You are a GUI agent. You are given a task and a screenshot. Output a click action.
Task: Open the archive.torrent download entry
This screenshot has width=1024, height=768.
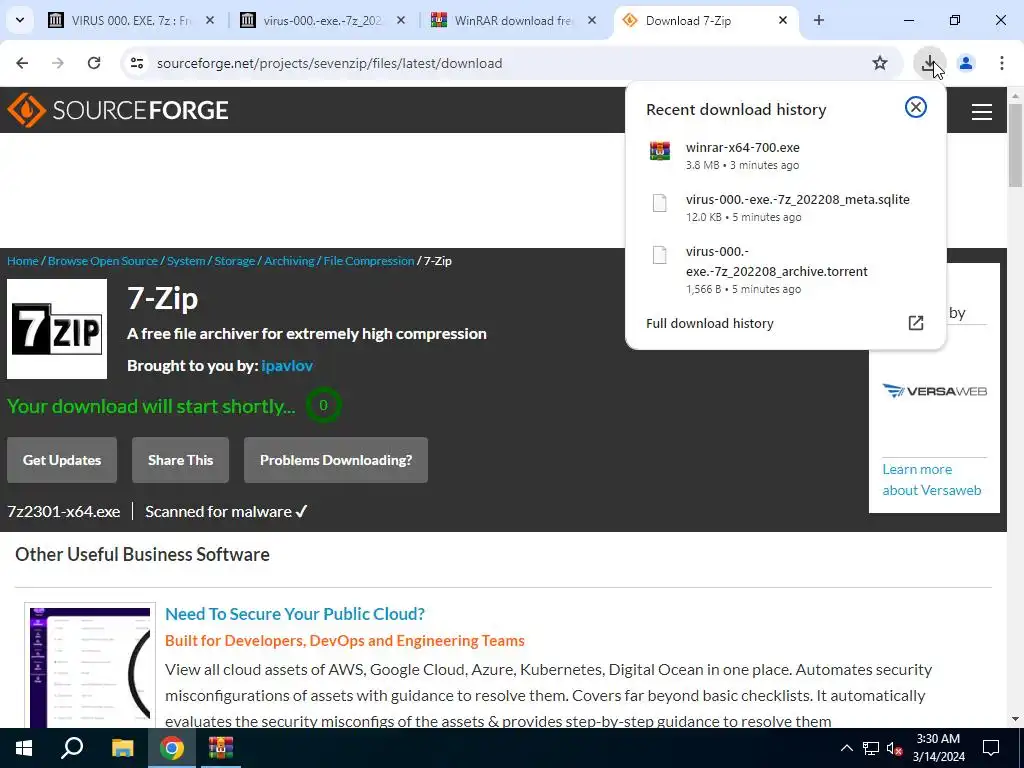pyautogui.click(x=785, y=269)
